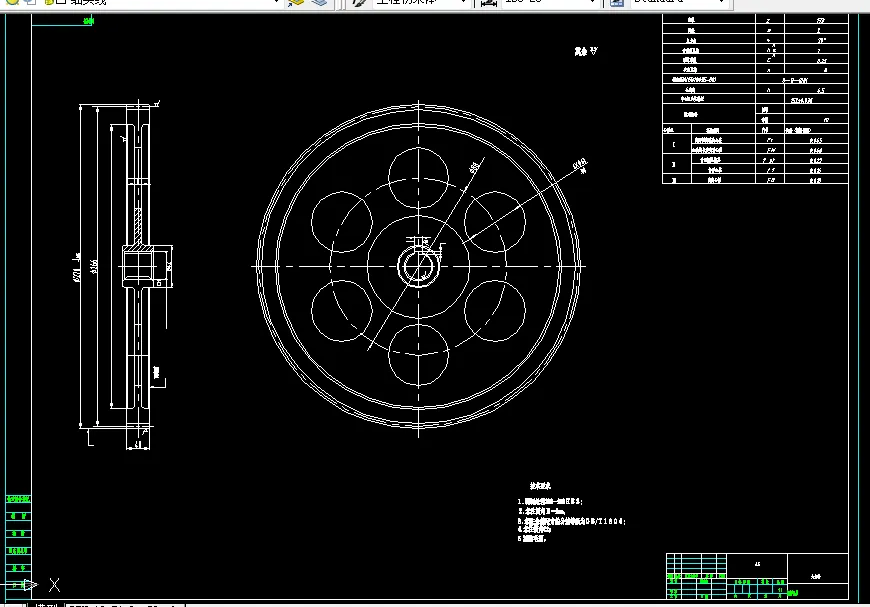Click the dimension style icon
This screenshot has height=607, width=870.
pyautogui.click(x=488, y=3)
